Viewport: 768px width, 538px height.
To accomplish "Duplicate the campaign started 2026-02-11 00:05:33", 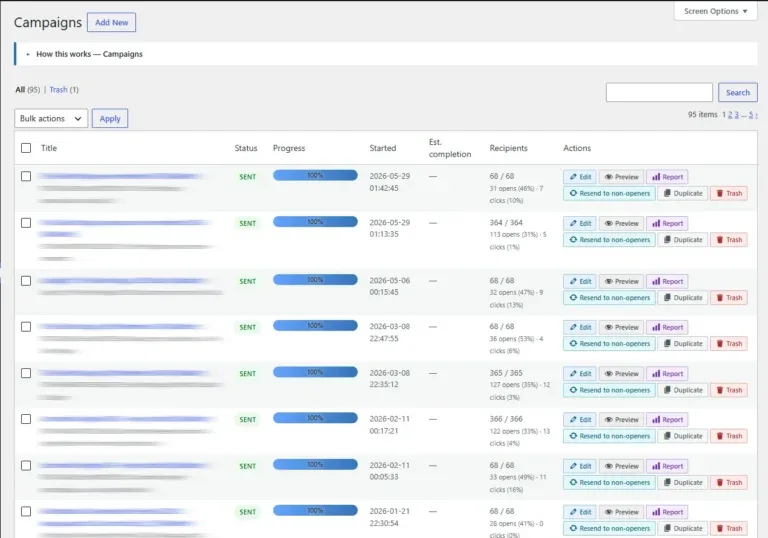I will pyautogui.click(x=683, y=483).
